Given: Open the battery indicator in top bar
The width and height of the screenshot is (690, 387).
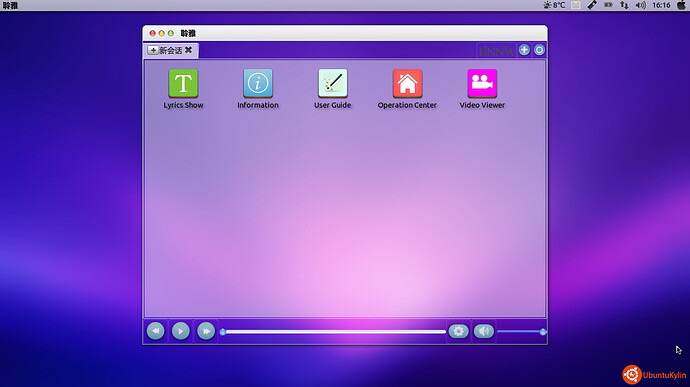Looking at the screenshot, I should [608, 5].
